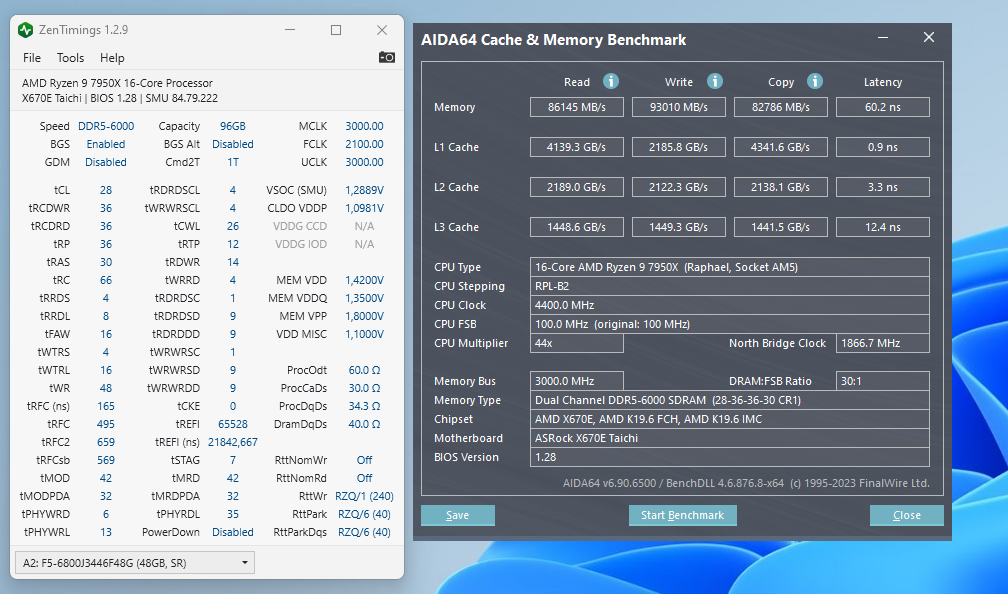The height and width of the screenshot is (594, 1008).
Task: Maximize the ZenTimings window
Action: tap(336, 30)
